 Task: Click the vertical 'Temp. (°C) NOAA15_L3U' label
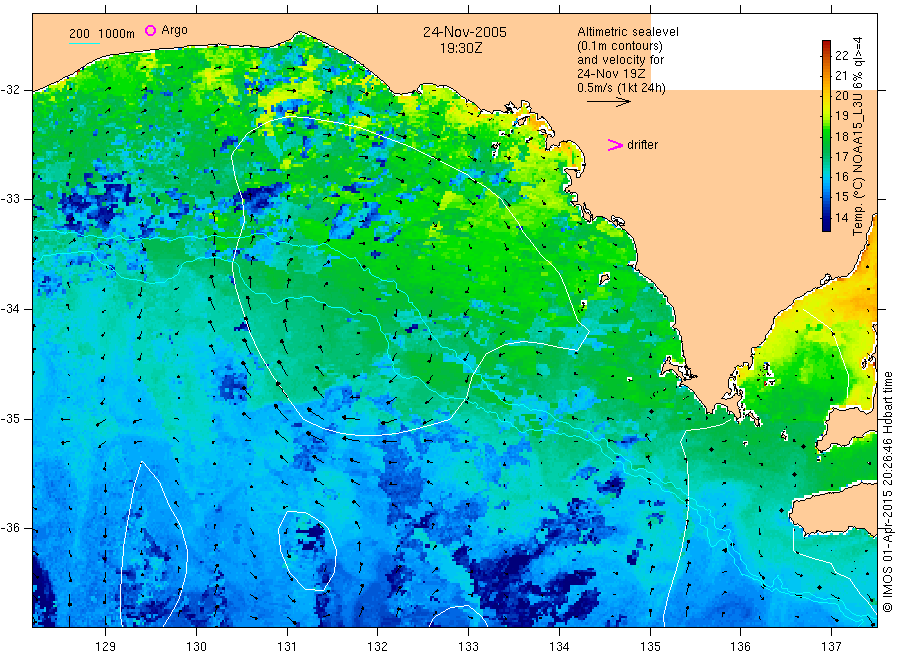858,136
